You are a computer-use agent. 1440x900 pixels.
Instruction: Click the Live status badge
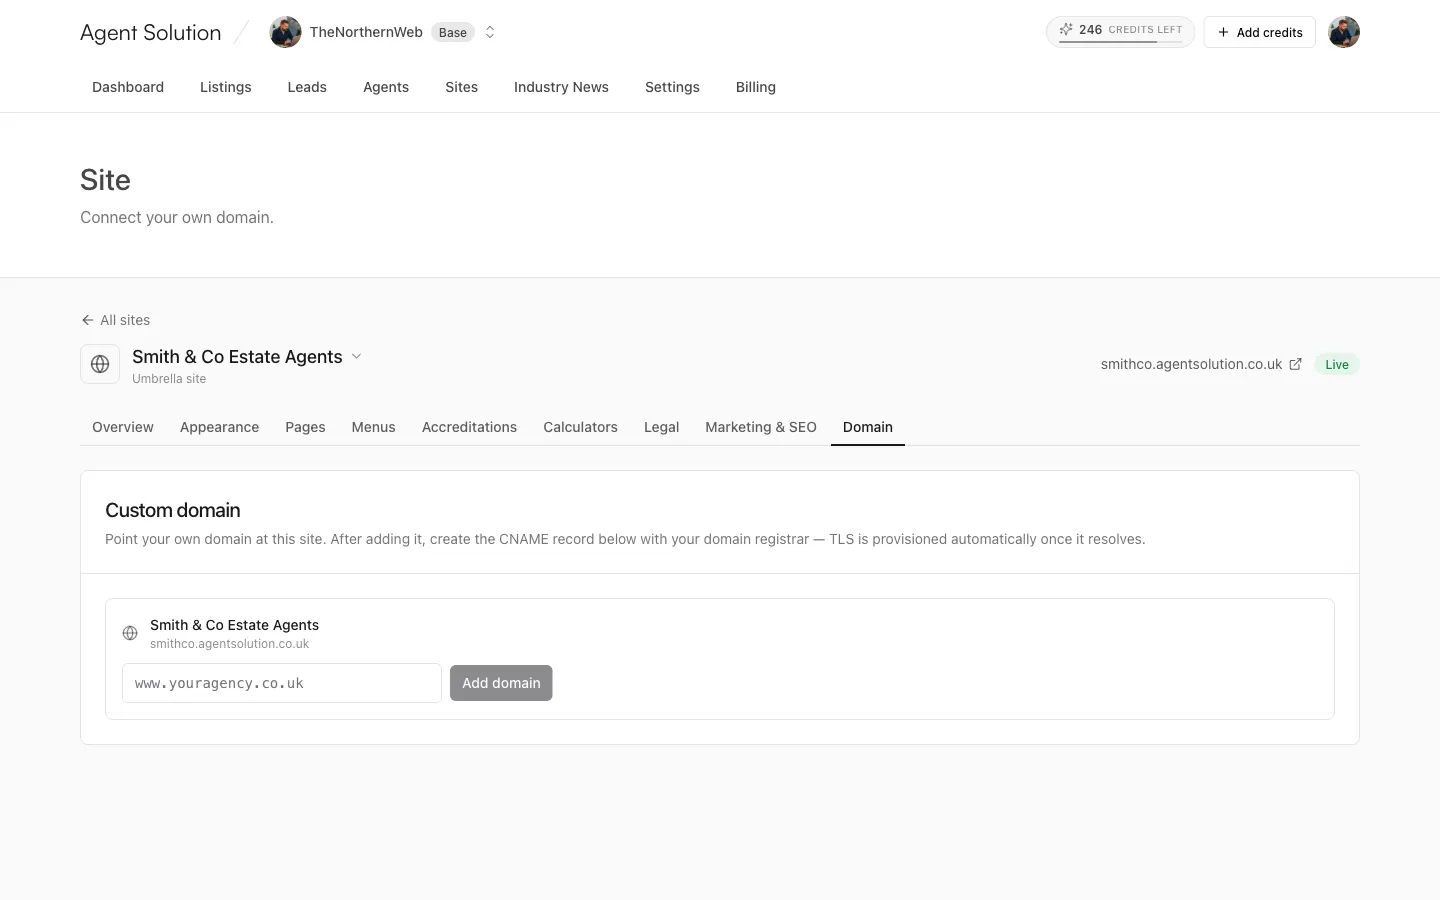coord(1337,364)
